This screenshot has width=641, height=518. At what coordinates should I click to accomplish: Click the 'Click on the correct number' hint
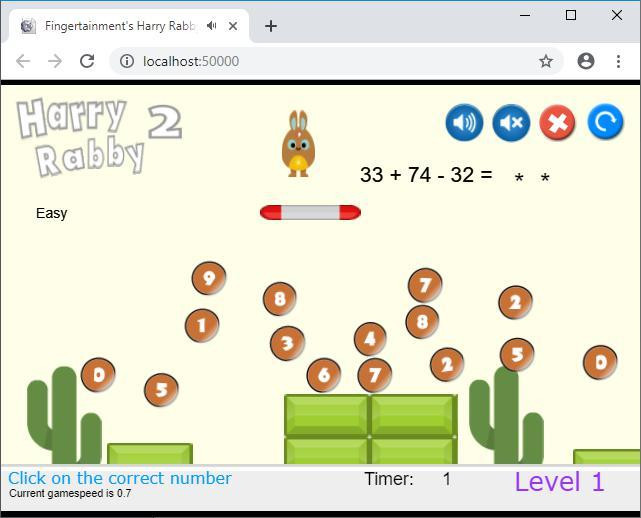tap(120, 478)
